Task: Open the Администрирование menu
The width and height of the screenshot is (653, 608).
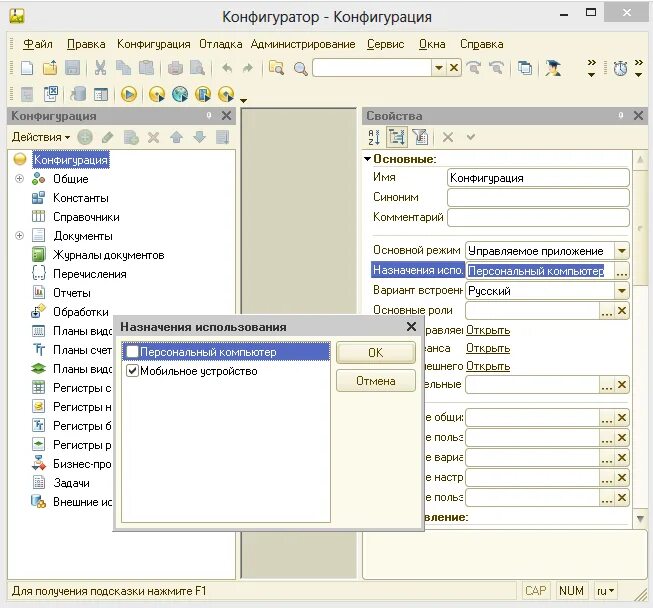Action: tap(303, 44)
